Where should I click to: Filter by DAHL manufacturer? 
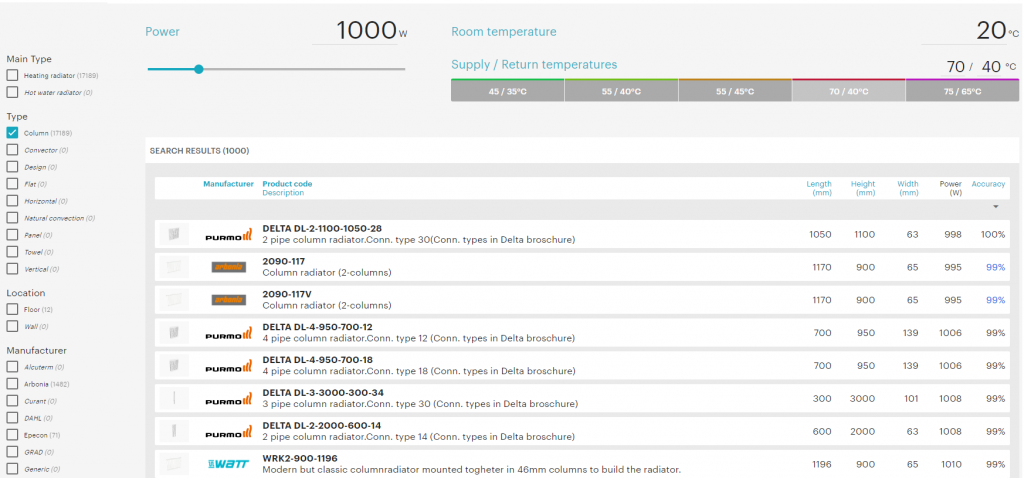(x=12, y=417)
